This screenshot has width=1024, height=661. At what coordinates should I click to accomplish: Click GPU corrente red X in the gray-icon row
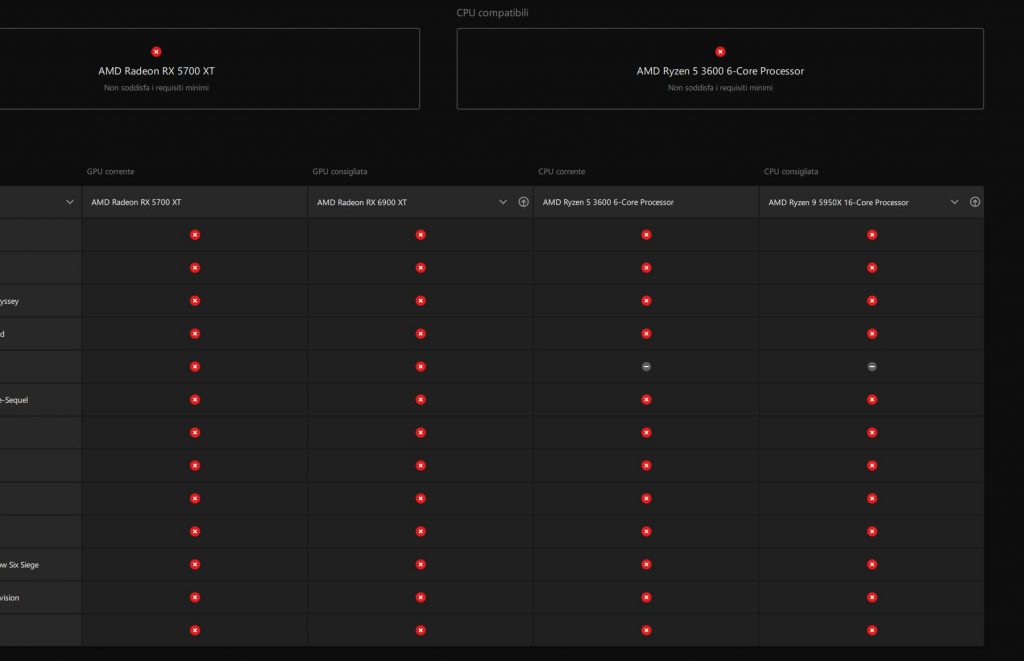(195, 366)
